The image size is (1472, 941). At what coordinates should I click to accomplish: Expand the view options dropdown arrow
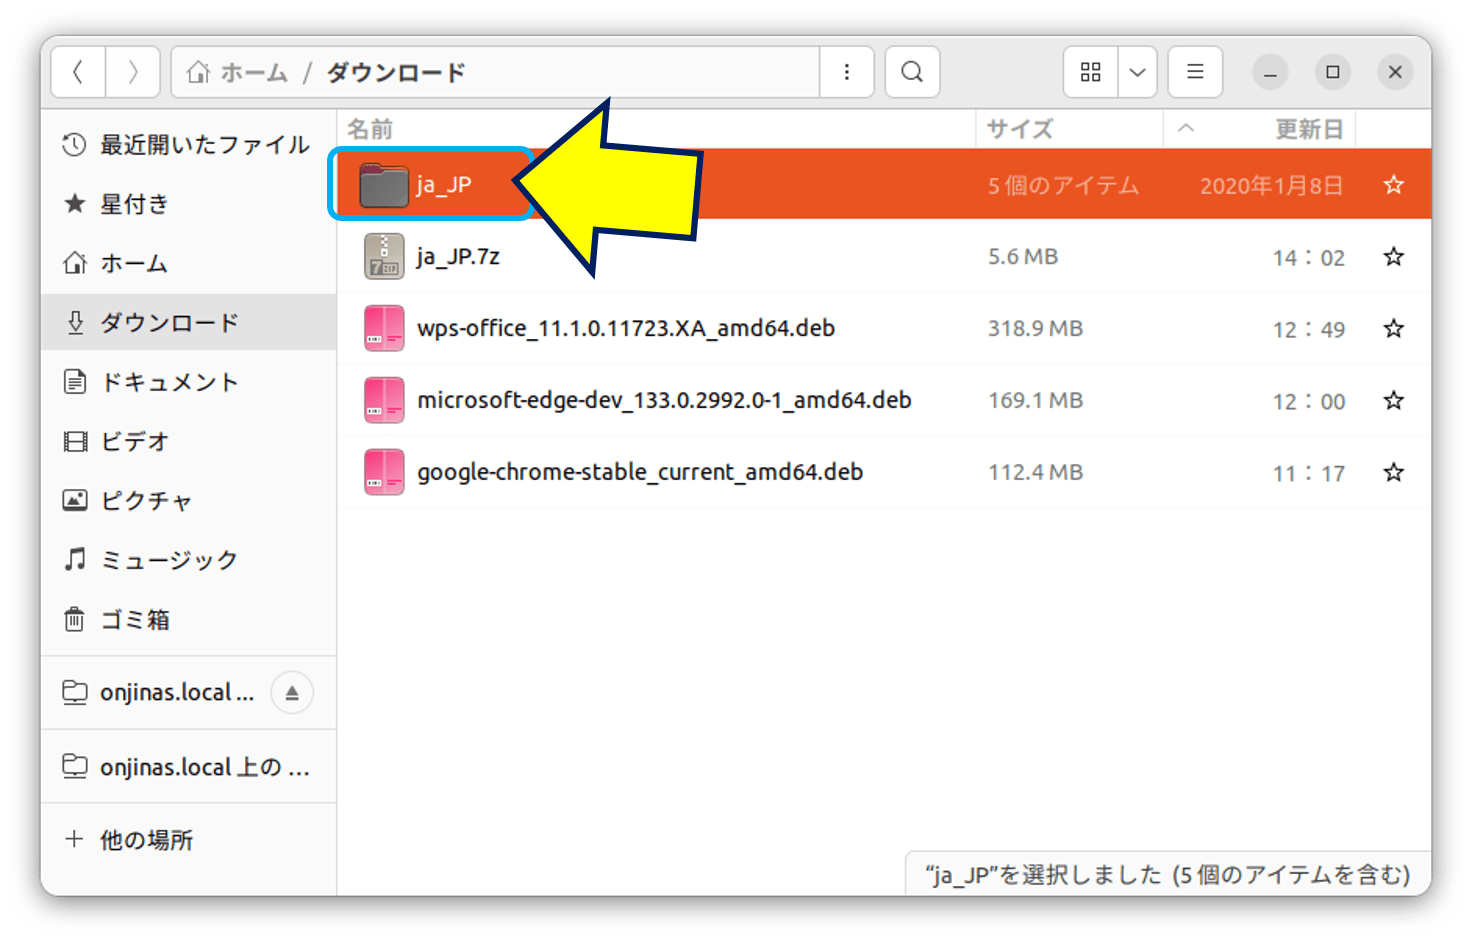1138,72
